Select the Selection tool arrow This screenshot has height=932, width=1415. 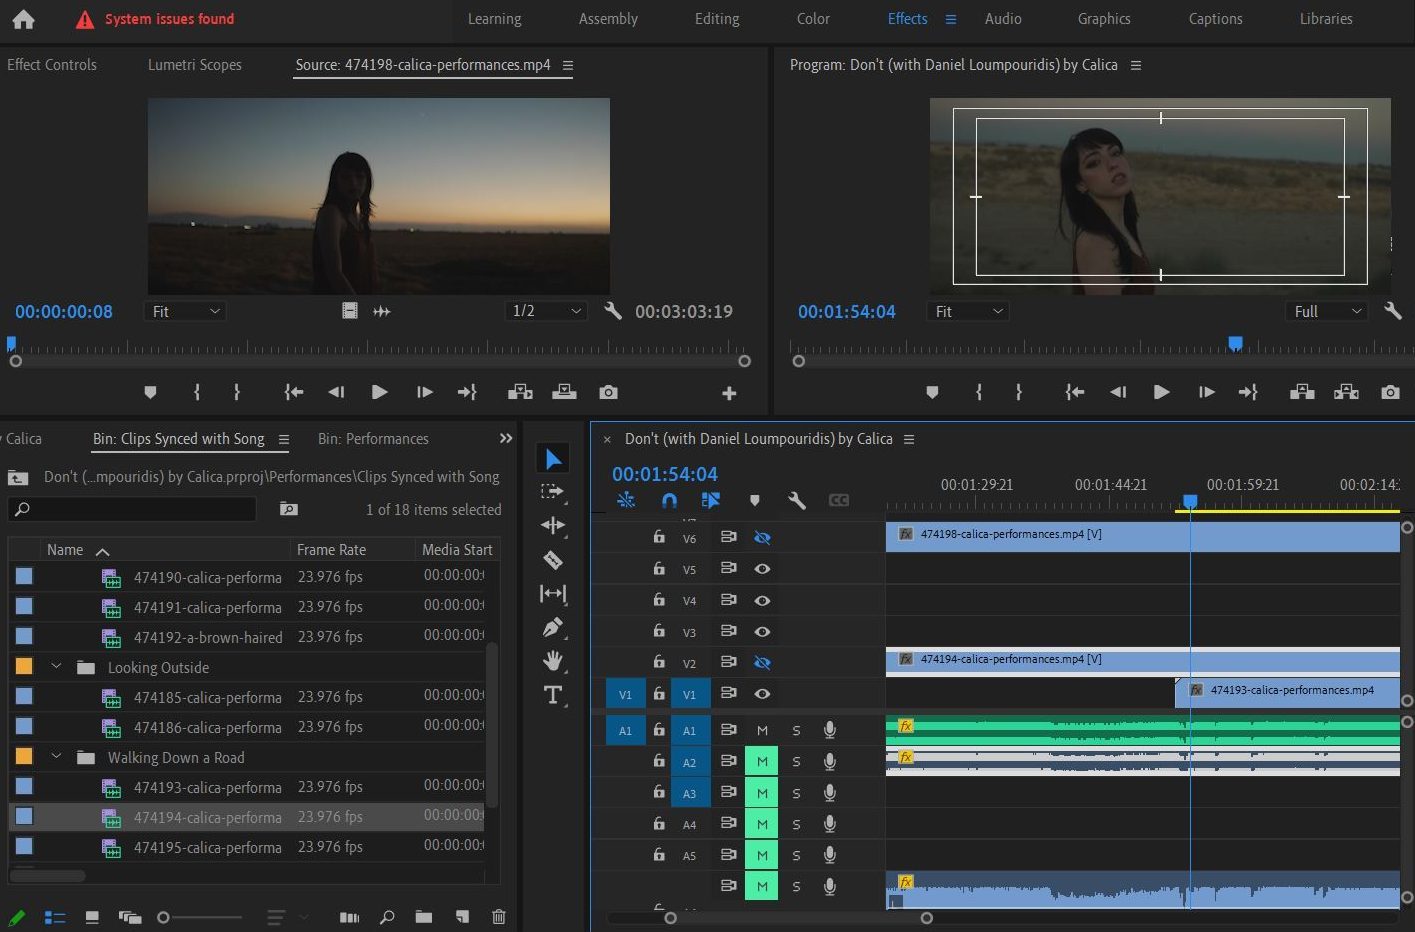(x=553, y=459)
